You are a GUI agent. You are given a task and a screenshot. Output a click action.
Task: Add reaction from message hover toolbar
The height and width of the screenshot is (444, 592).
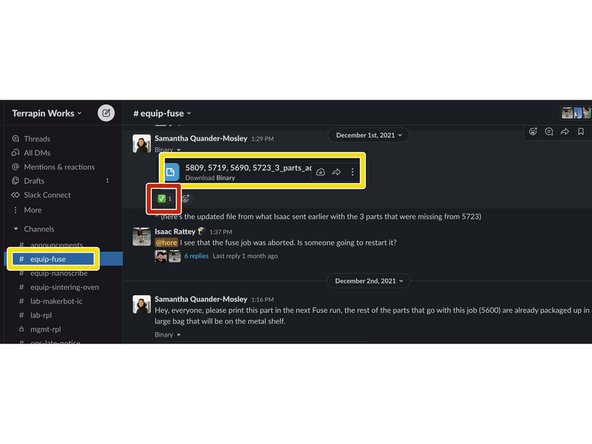point(533,131)
